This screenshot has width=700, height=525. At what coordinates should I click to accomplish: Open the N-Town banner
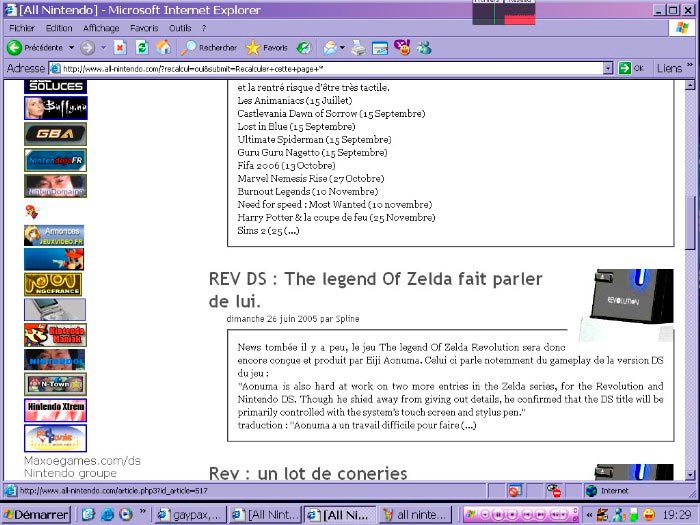coord(55,384)
